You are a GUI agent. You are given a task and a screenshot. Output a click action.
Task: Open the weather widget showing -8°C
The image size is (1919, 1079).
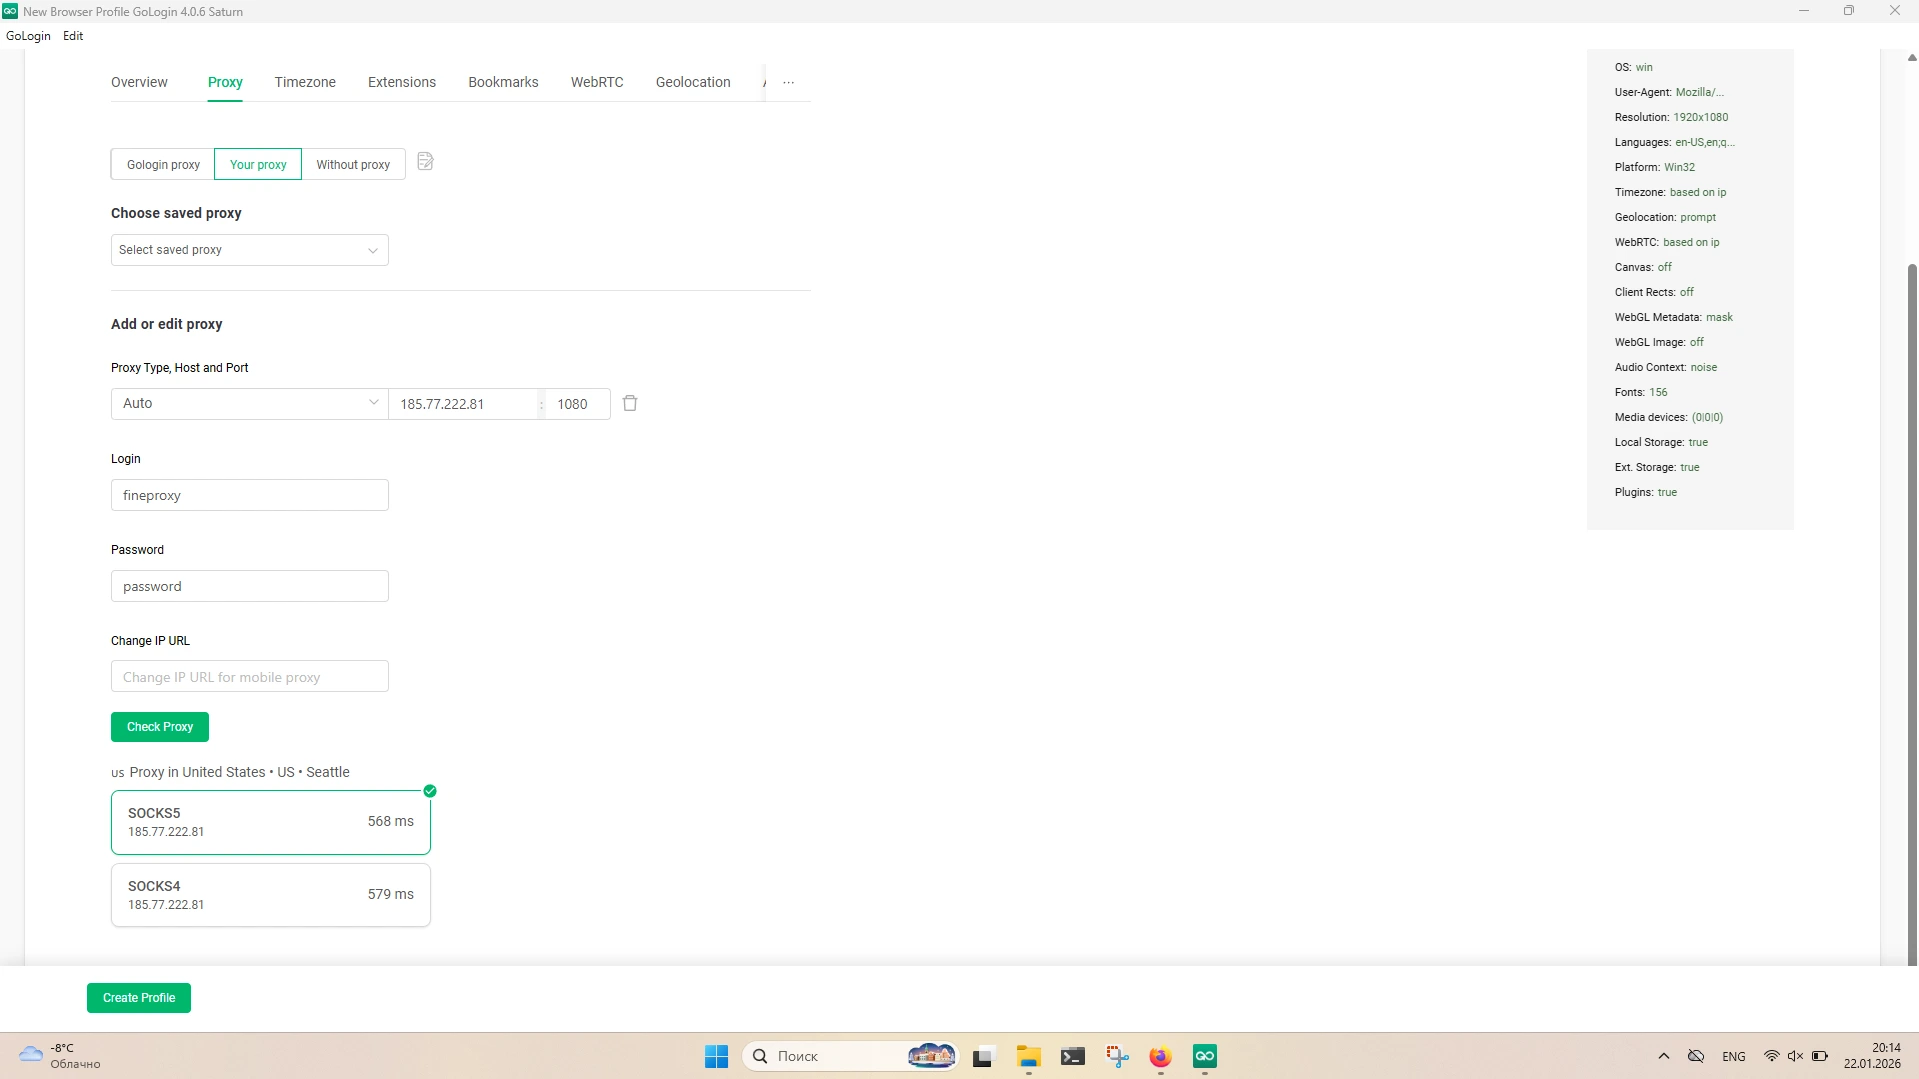(60, 1056)
